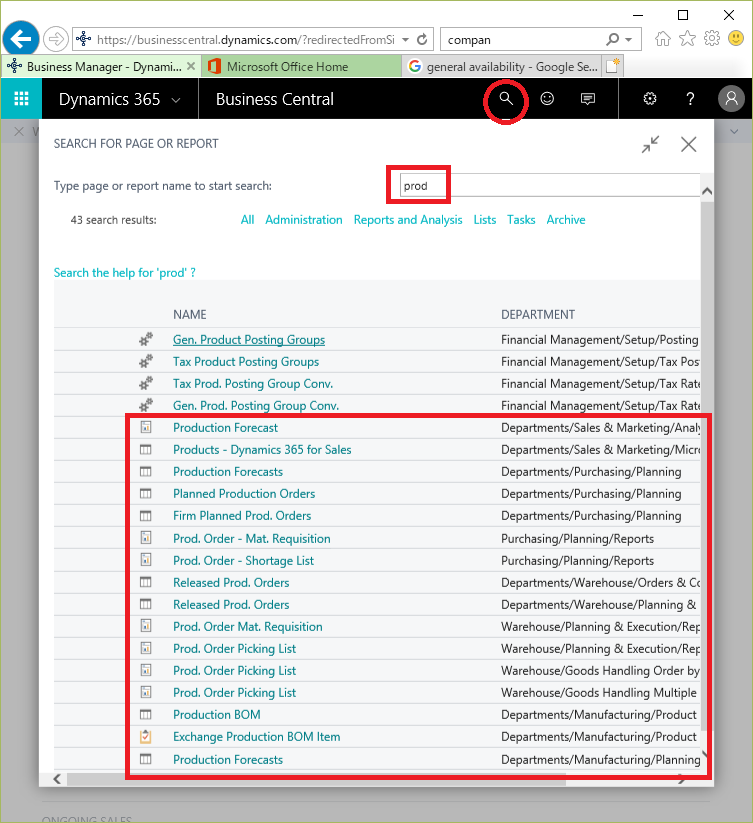This screenshot has width=753, height=823.
Task: Collapse the search dialog with shrink arrows
Action: [x=650, y=144]
